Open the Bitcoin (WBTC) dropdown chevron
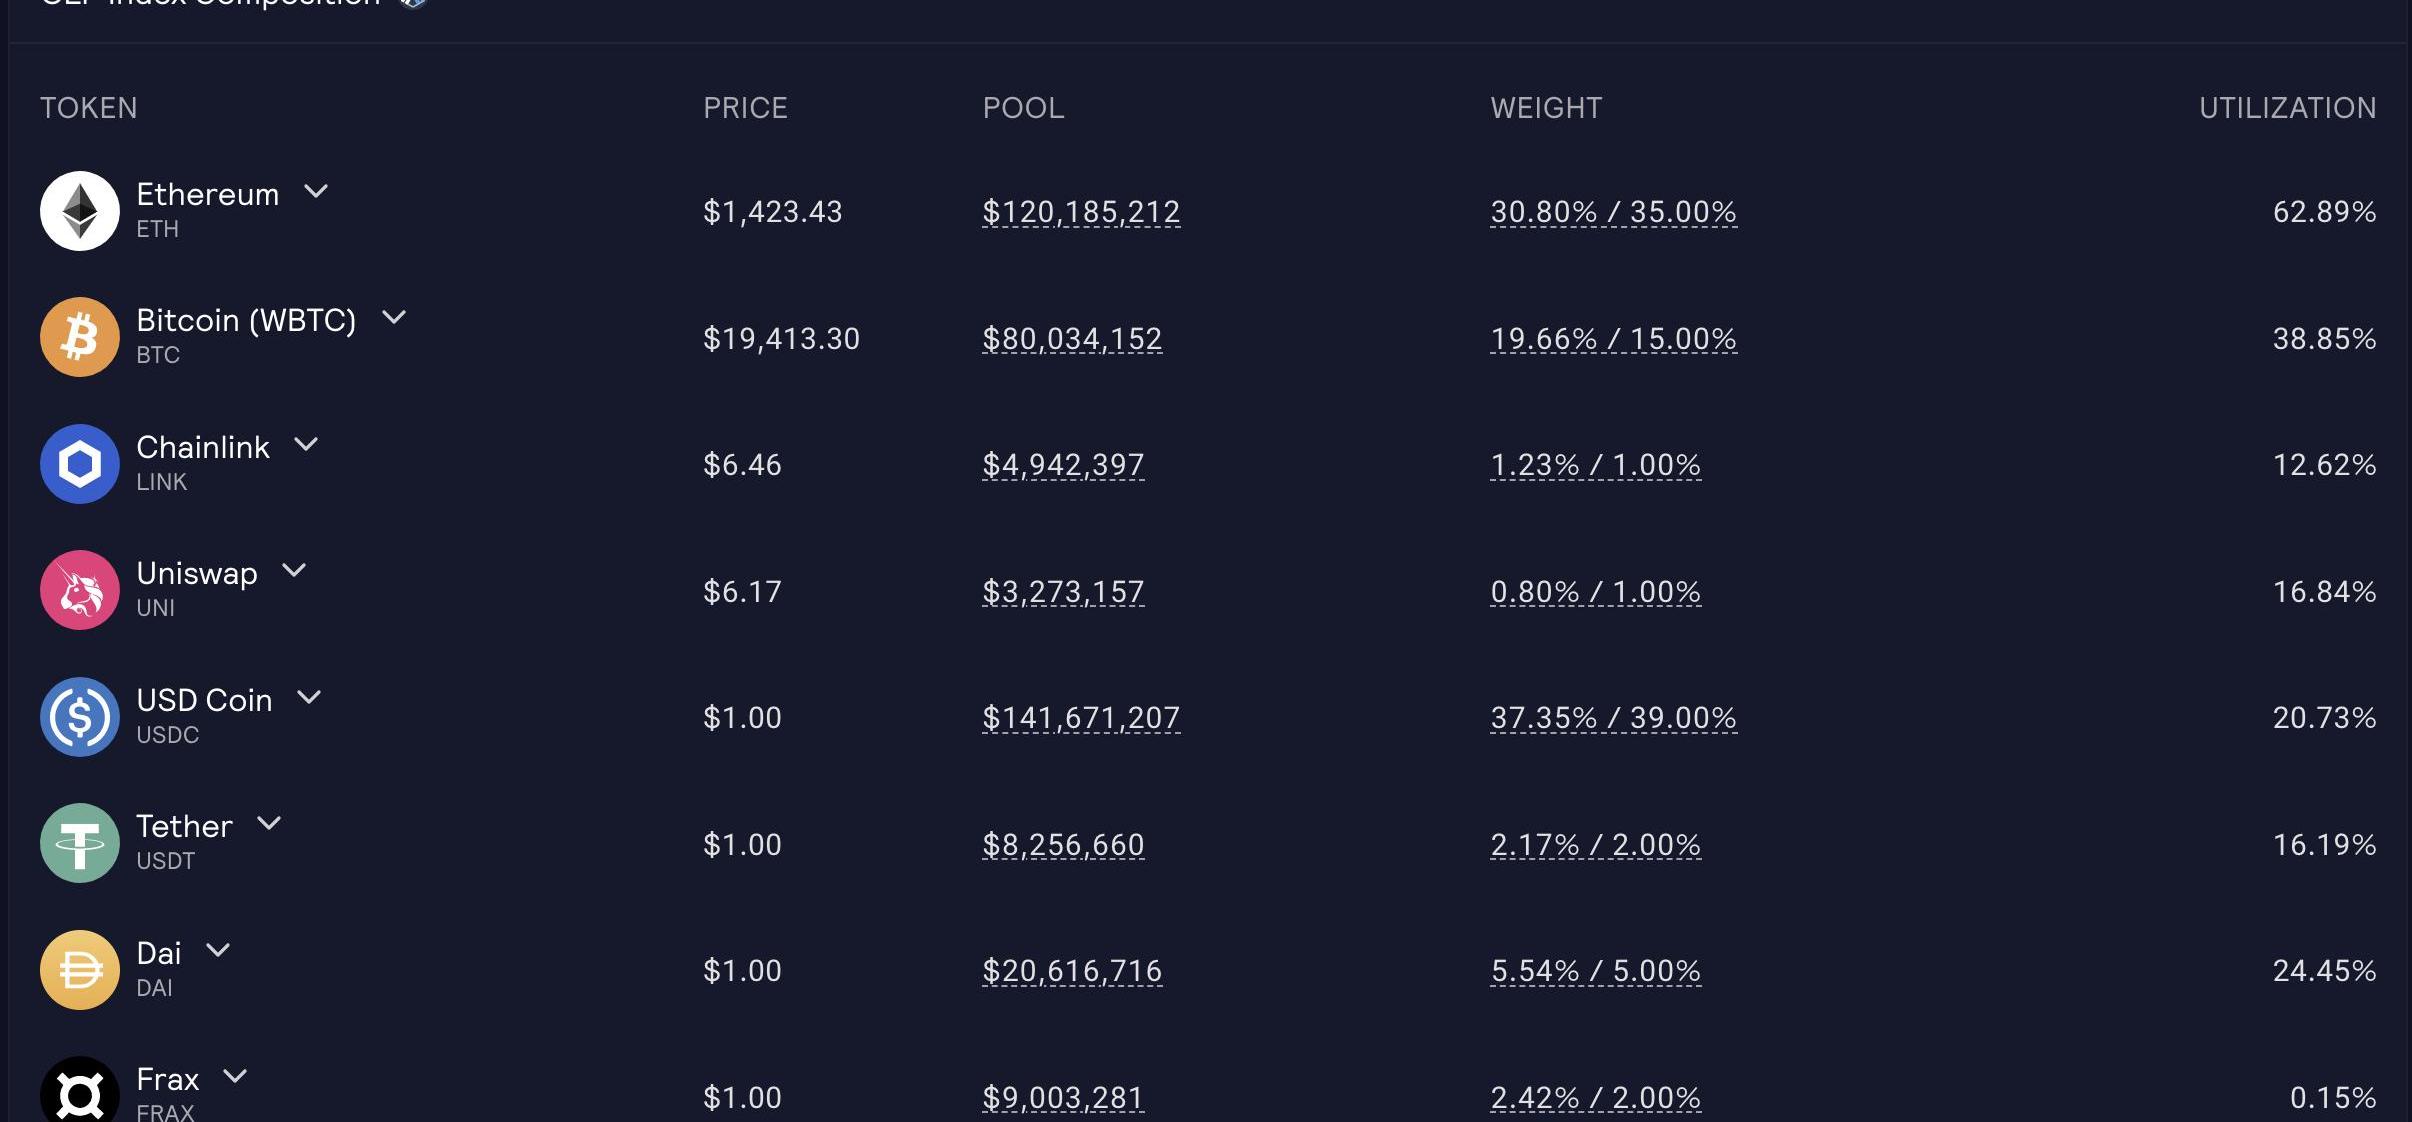2412x1122 pixels. 394,317
